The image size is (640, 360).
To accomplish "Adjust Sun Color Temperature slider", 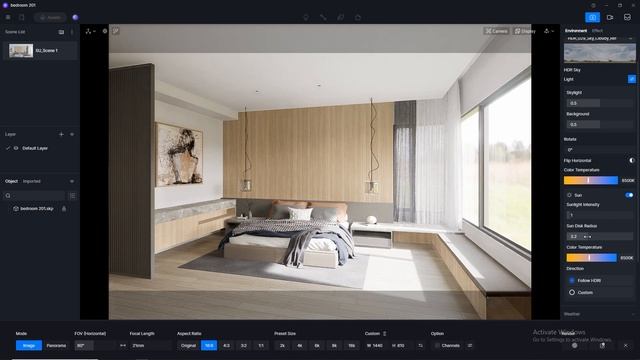I will [x=591, y=258].
